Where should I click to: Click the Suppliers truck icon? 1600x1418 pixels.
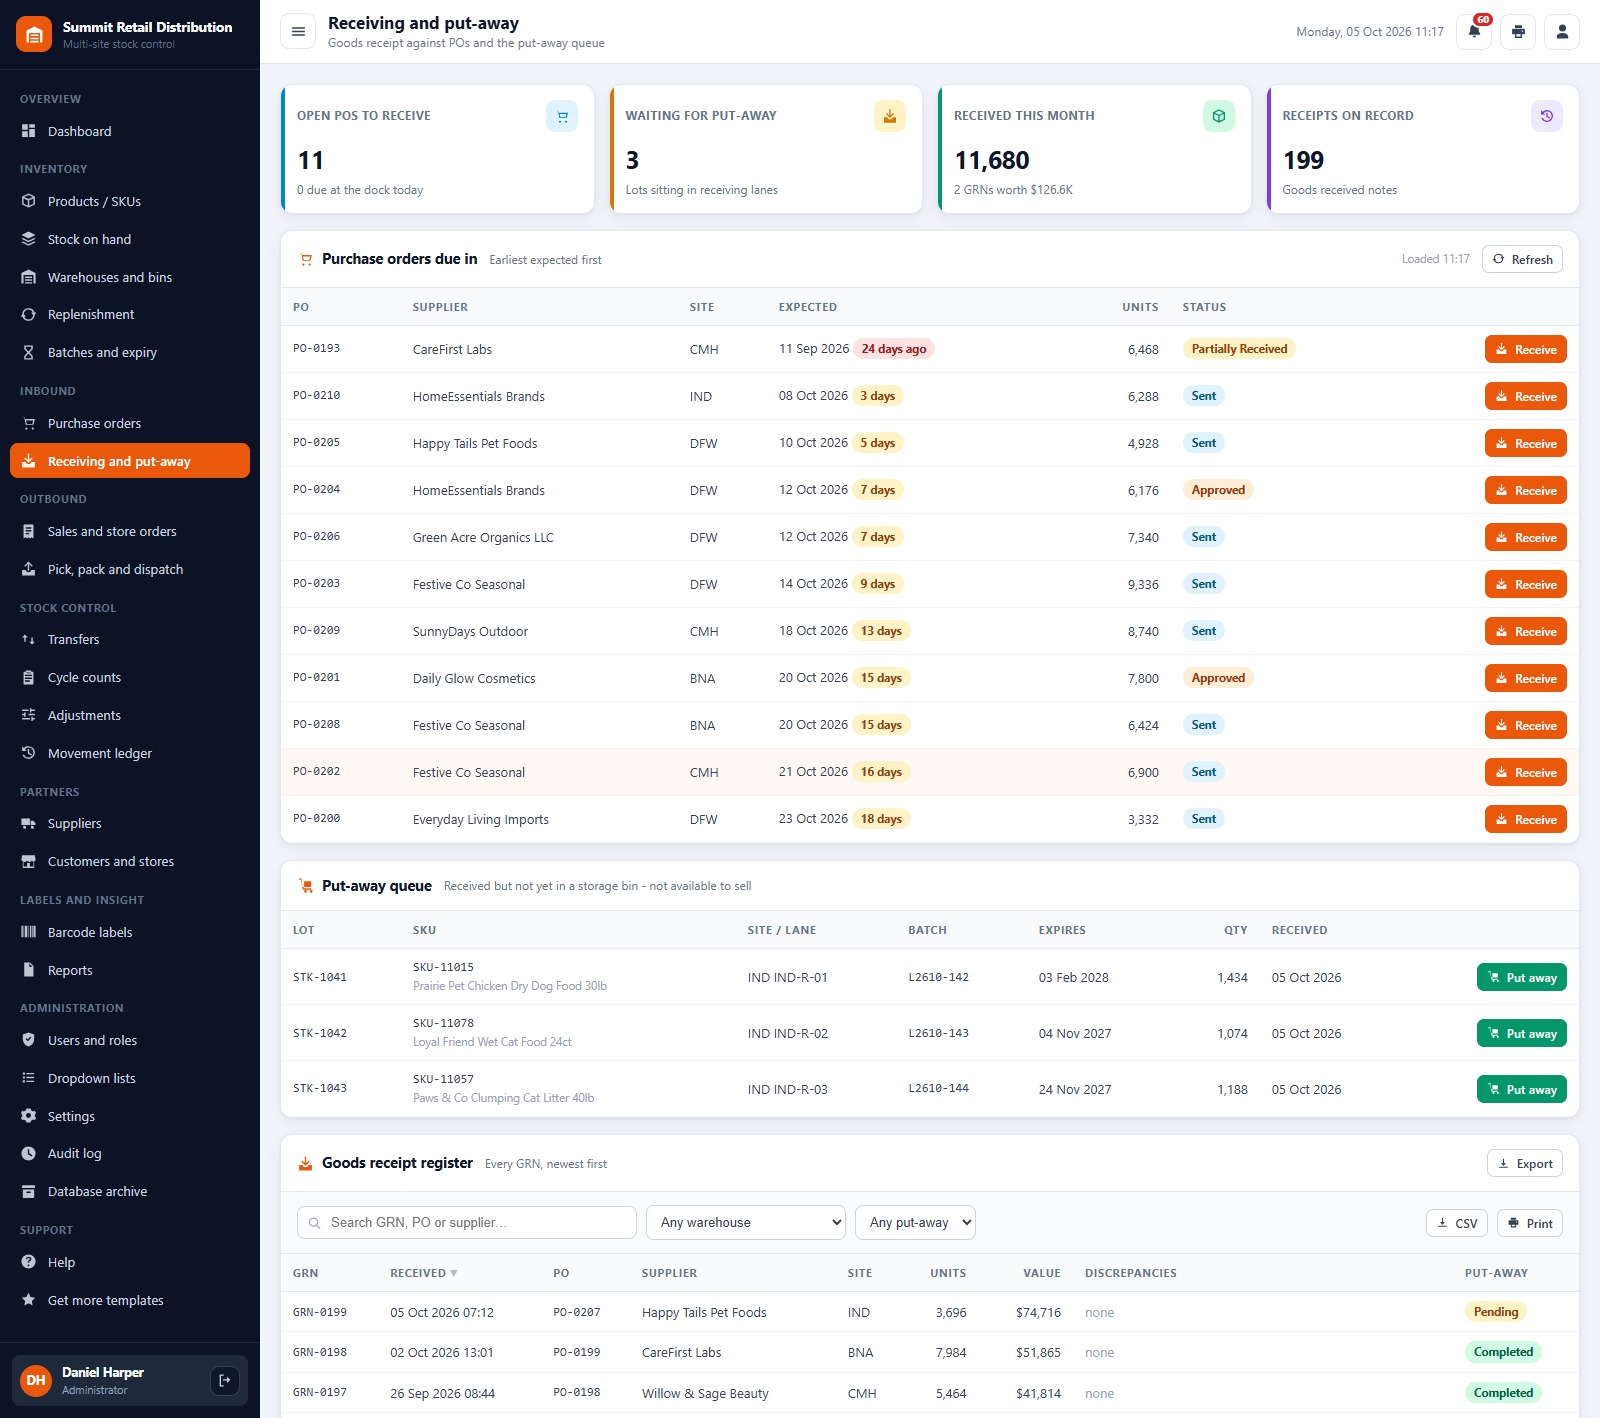29,823
